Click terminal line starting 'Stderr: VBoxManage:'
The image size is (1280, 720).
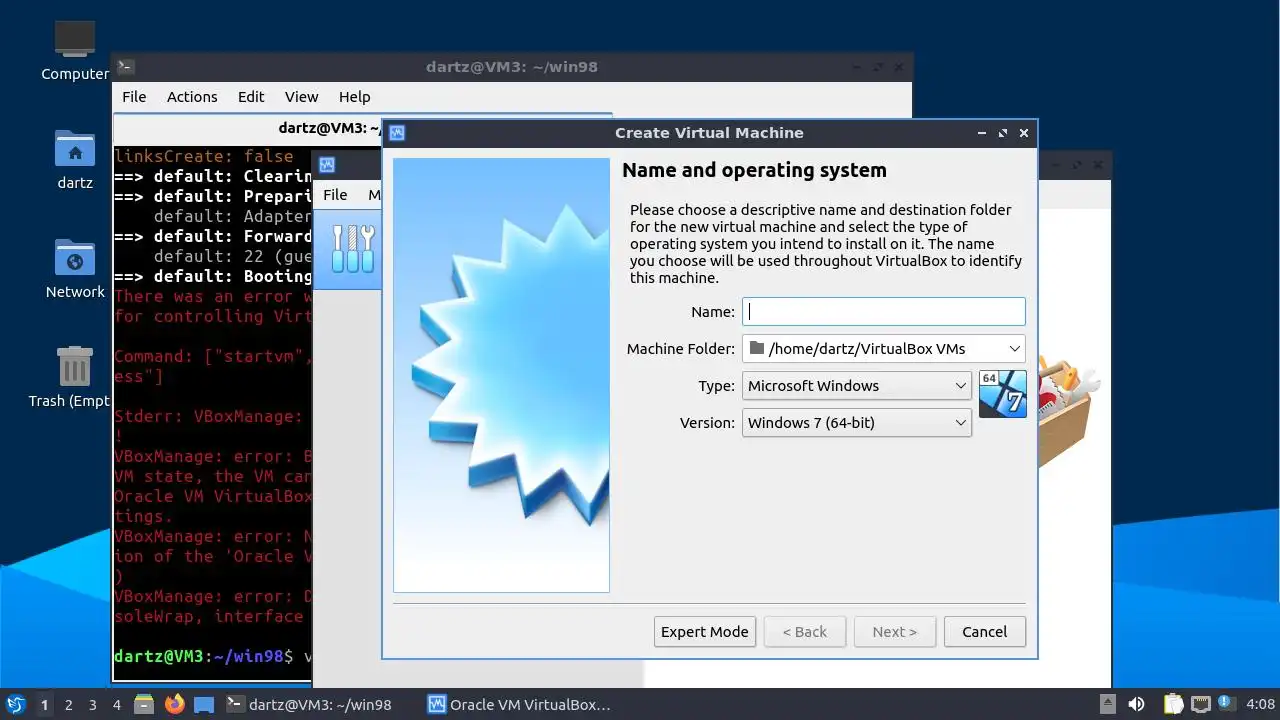[208, 416]
